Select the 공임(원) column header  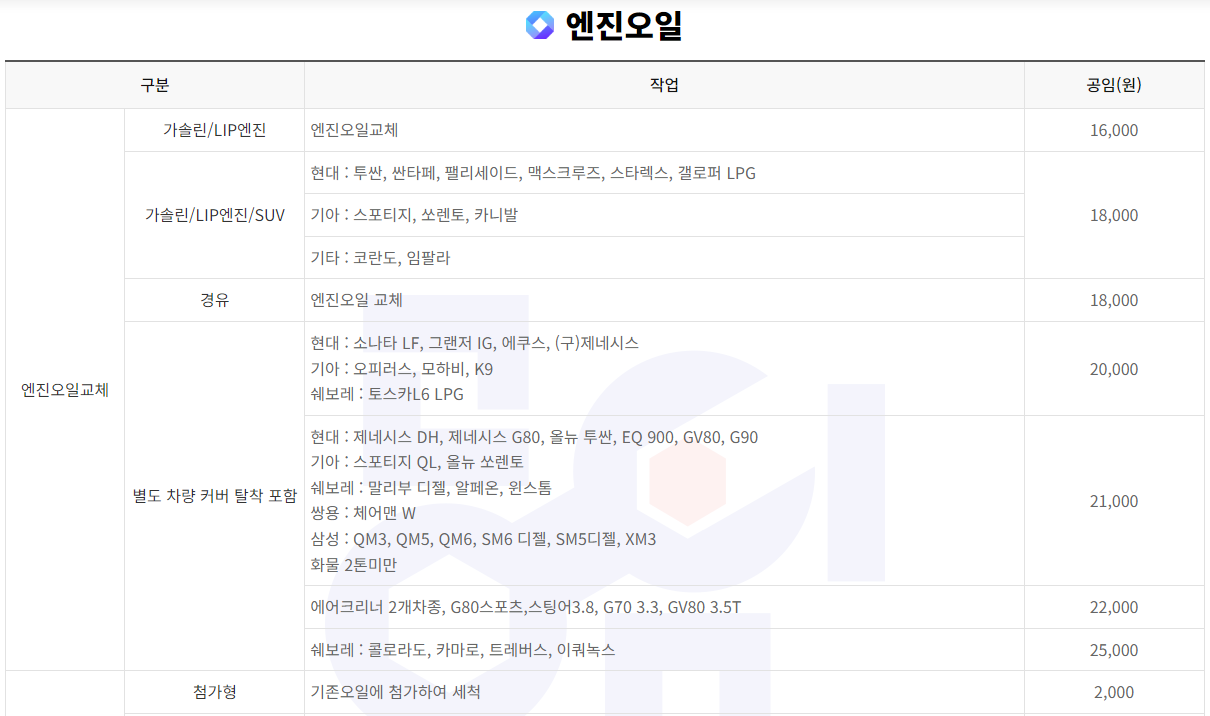pyautogui.click(x=1114, y=85)
